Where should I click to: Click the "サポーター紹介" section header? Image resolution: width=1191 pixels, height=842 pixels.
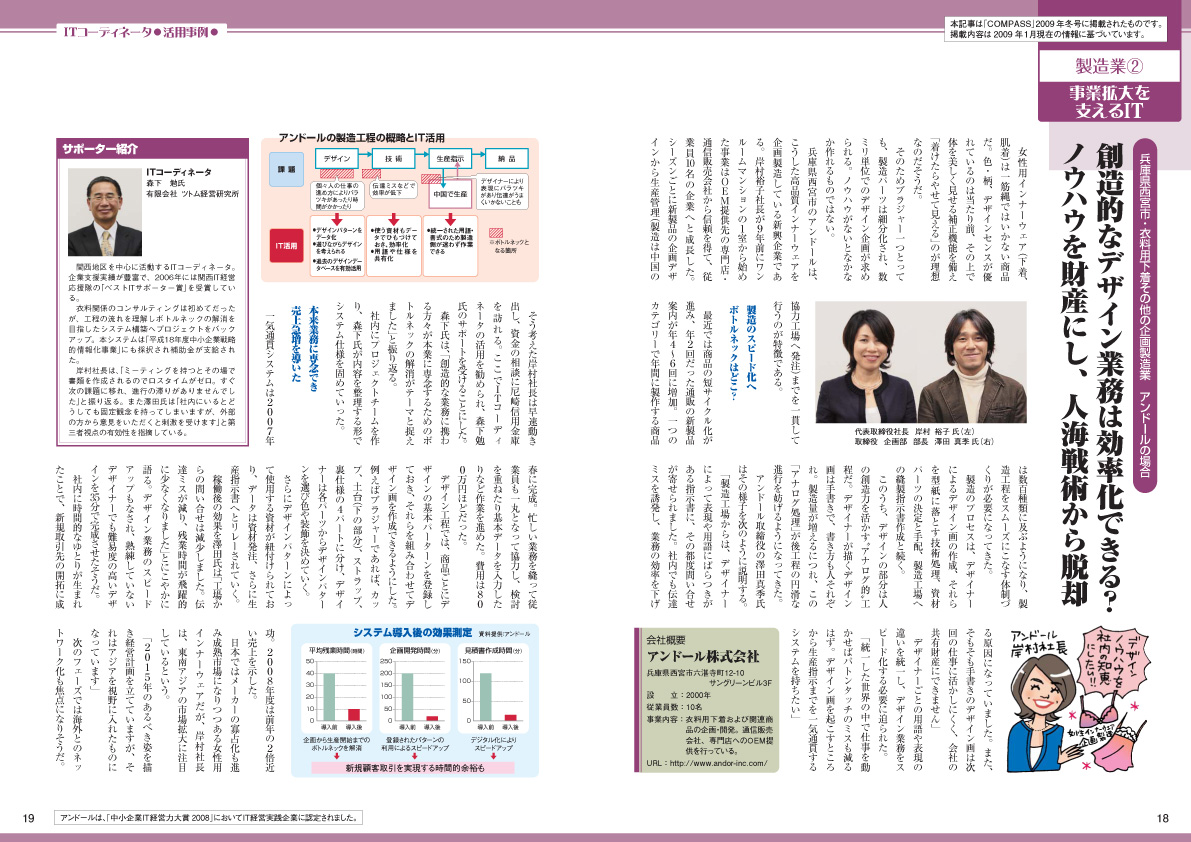pos(153,149)
